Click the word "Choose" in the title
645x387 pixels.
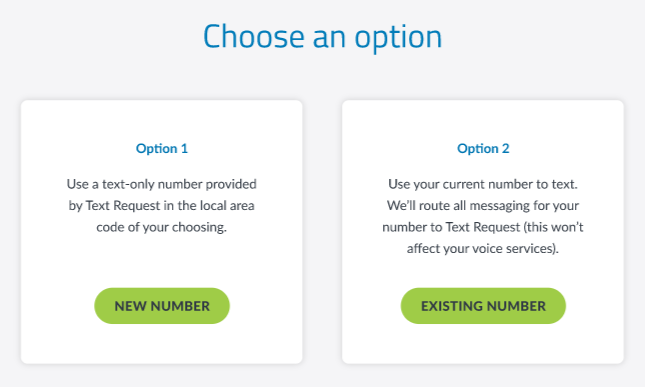point(254,37)
